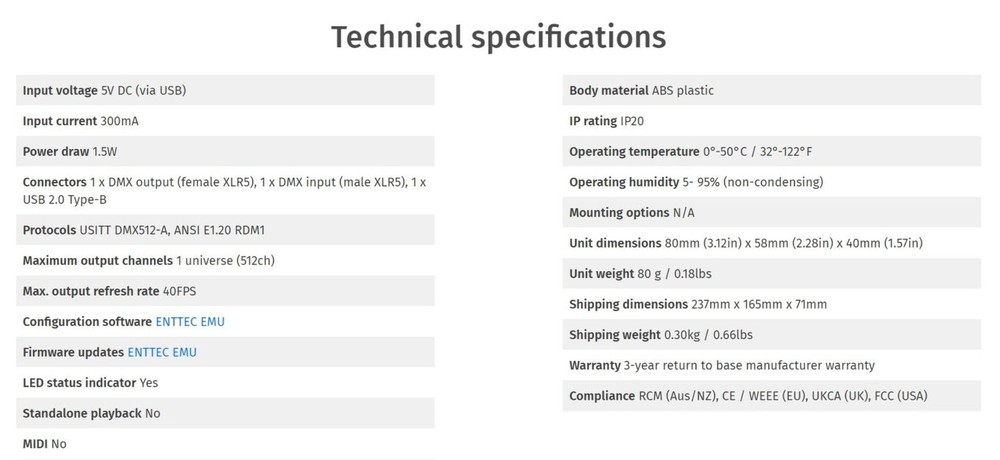Click the Connectors specification row
The image size is (1000, 460).
click(x=225, y=191)
